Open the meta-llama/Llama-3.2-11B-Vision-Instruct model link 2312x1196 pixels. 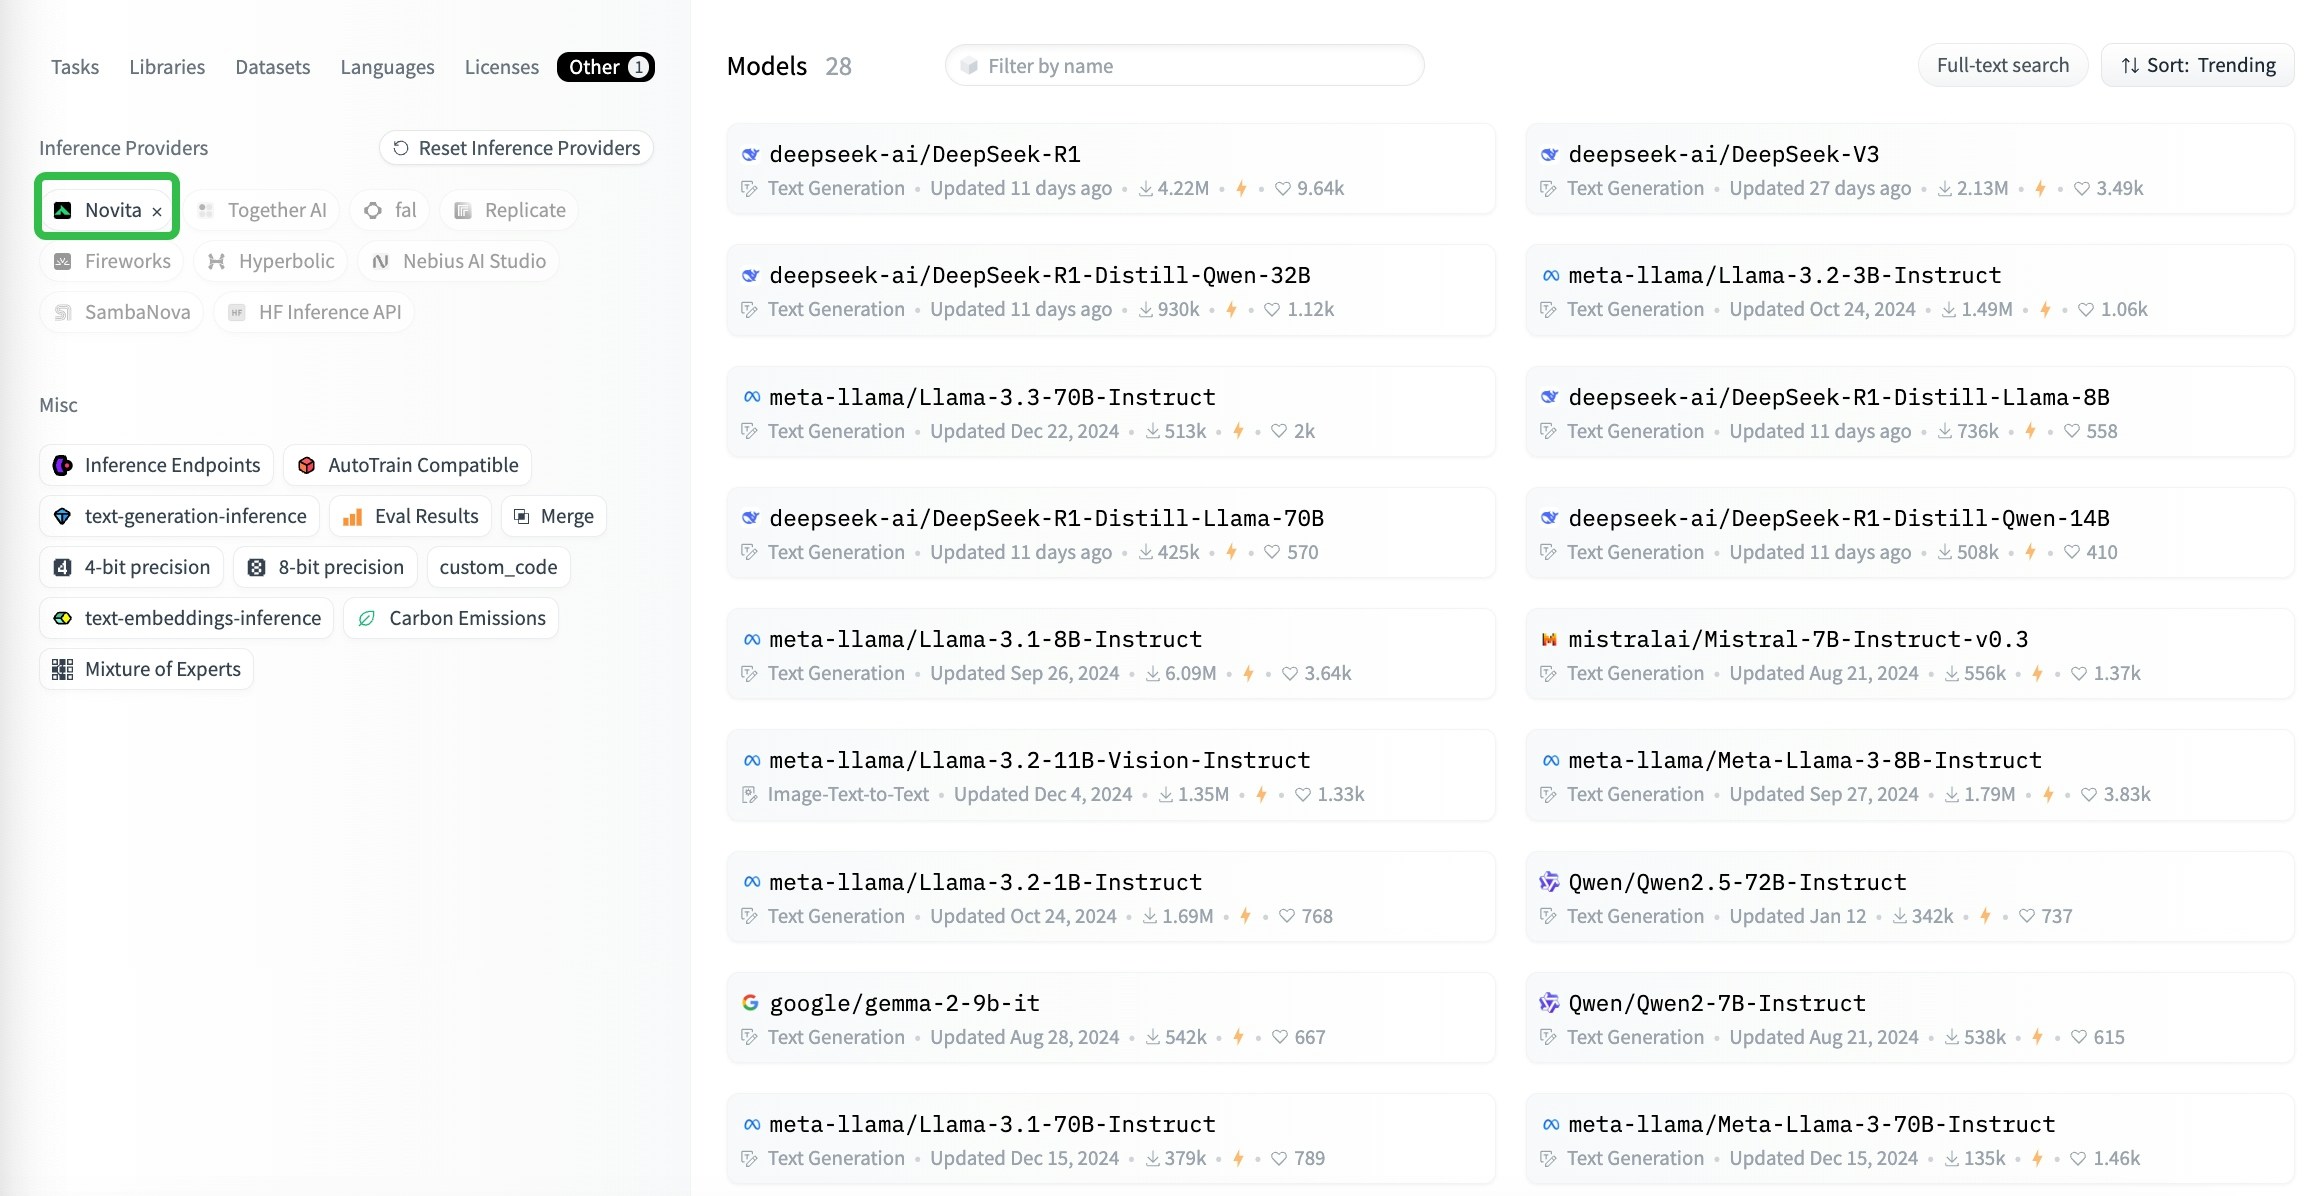point(1039,760)
